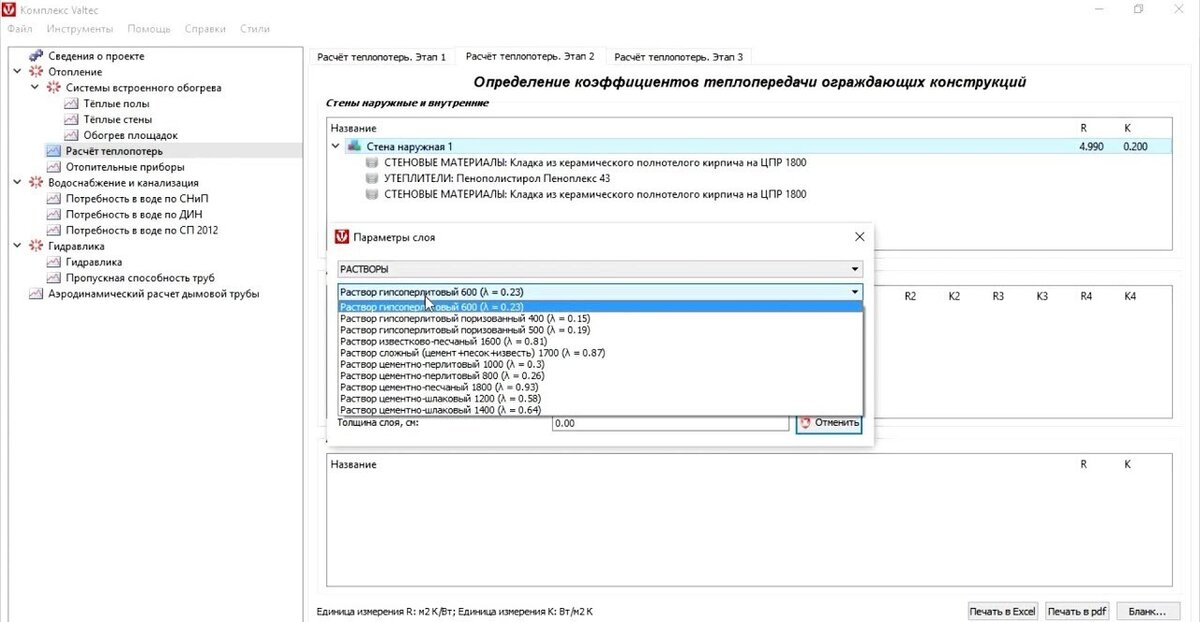1200x622 pixels.
Task: Switch to Расчёт теплопотерь. Этап 3 tab
Action: [x=677, y=57]
